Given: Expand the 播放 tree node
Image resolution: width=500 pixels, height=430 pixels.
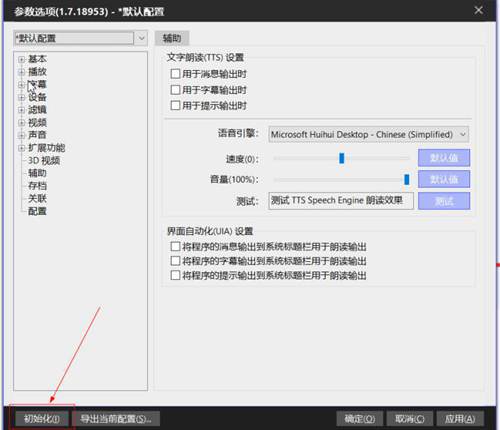Looking at the screenshot, I should [x=22, y=72].
